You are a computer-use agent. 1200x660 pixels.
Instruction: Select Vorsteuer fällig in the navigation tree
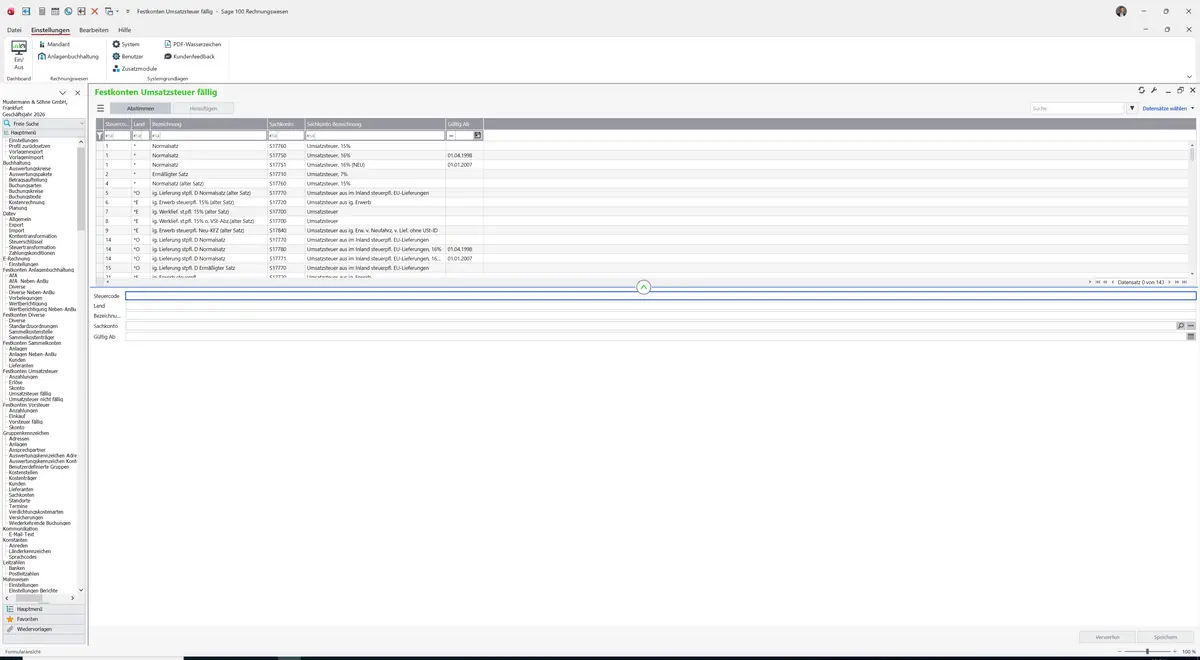point(26,422)
